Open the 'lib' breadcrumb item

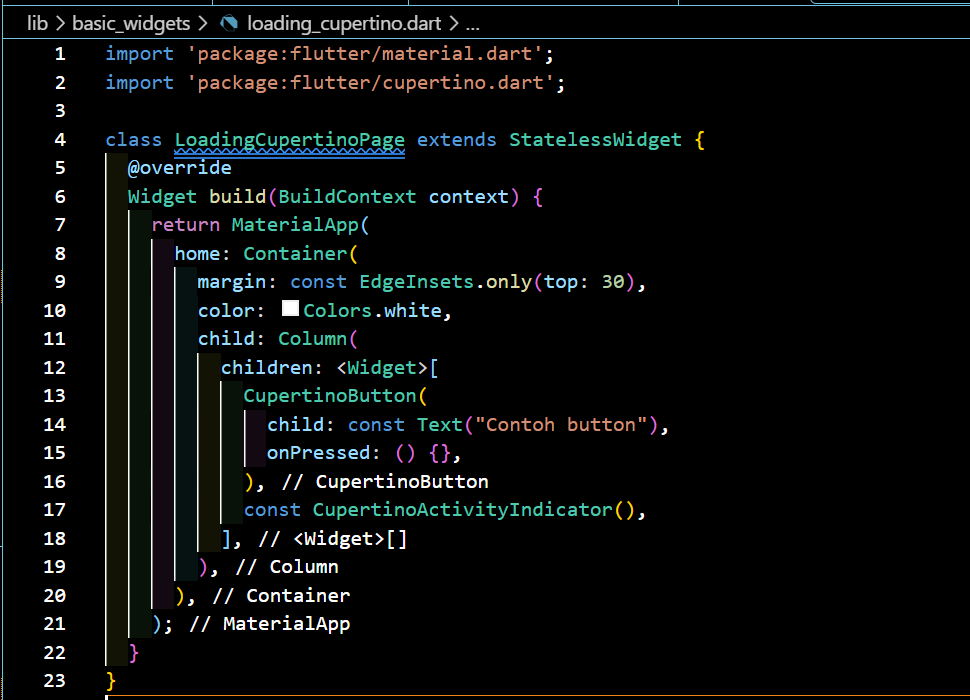[37, 23]
